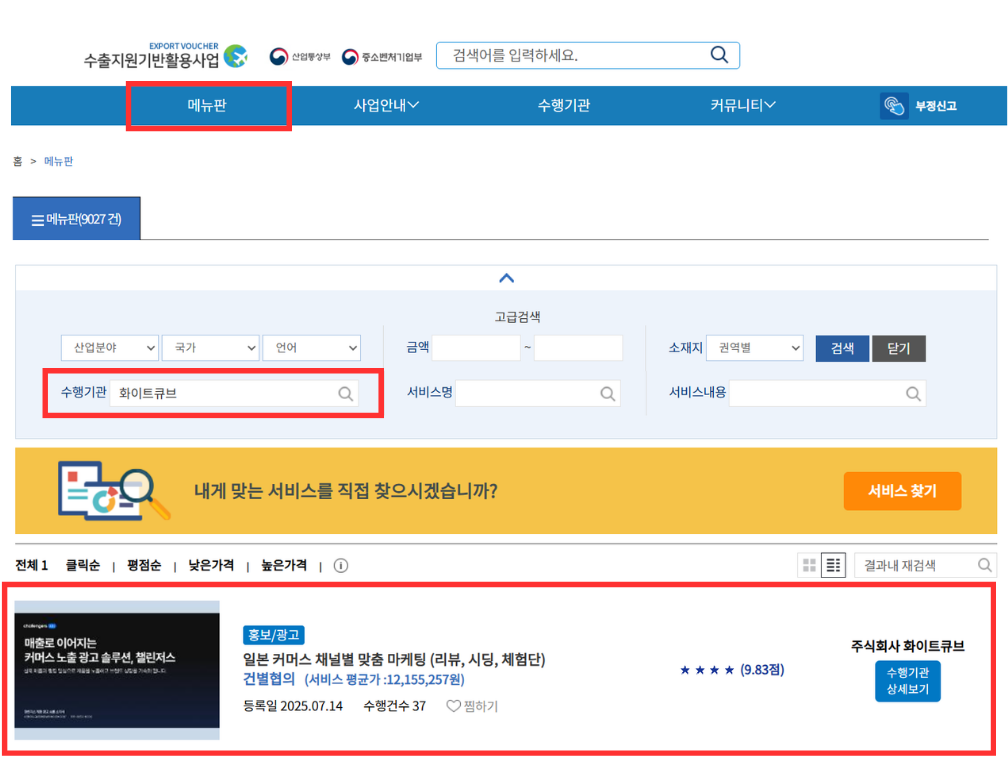
Task: Click the 홍보/광고 category tag
Action: (274, 635)
